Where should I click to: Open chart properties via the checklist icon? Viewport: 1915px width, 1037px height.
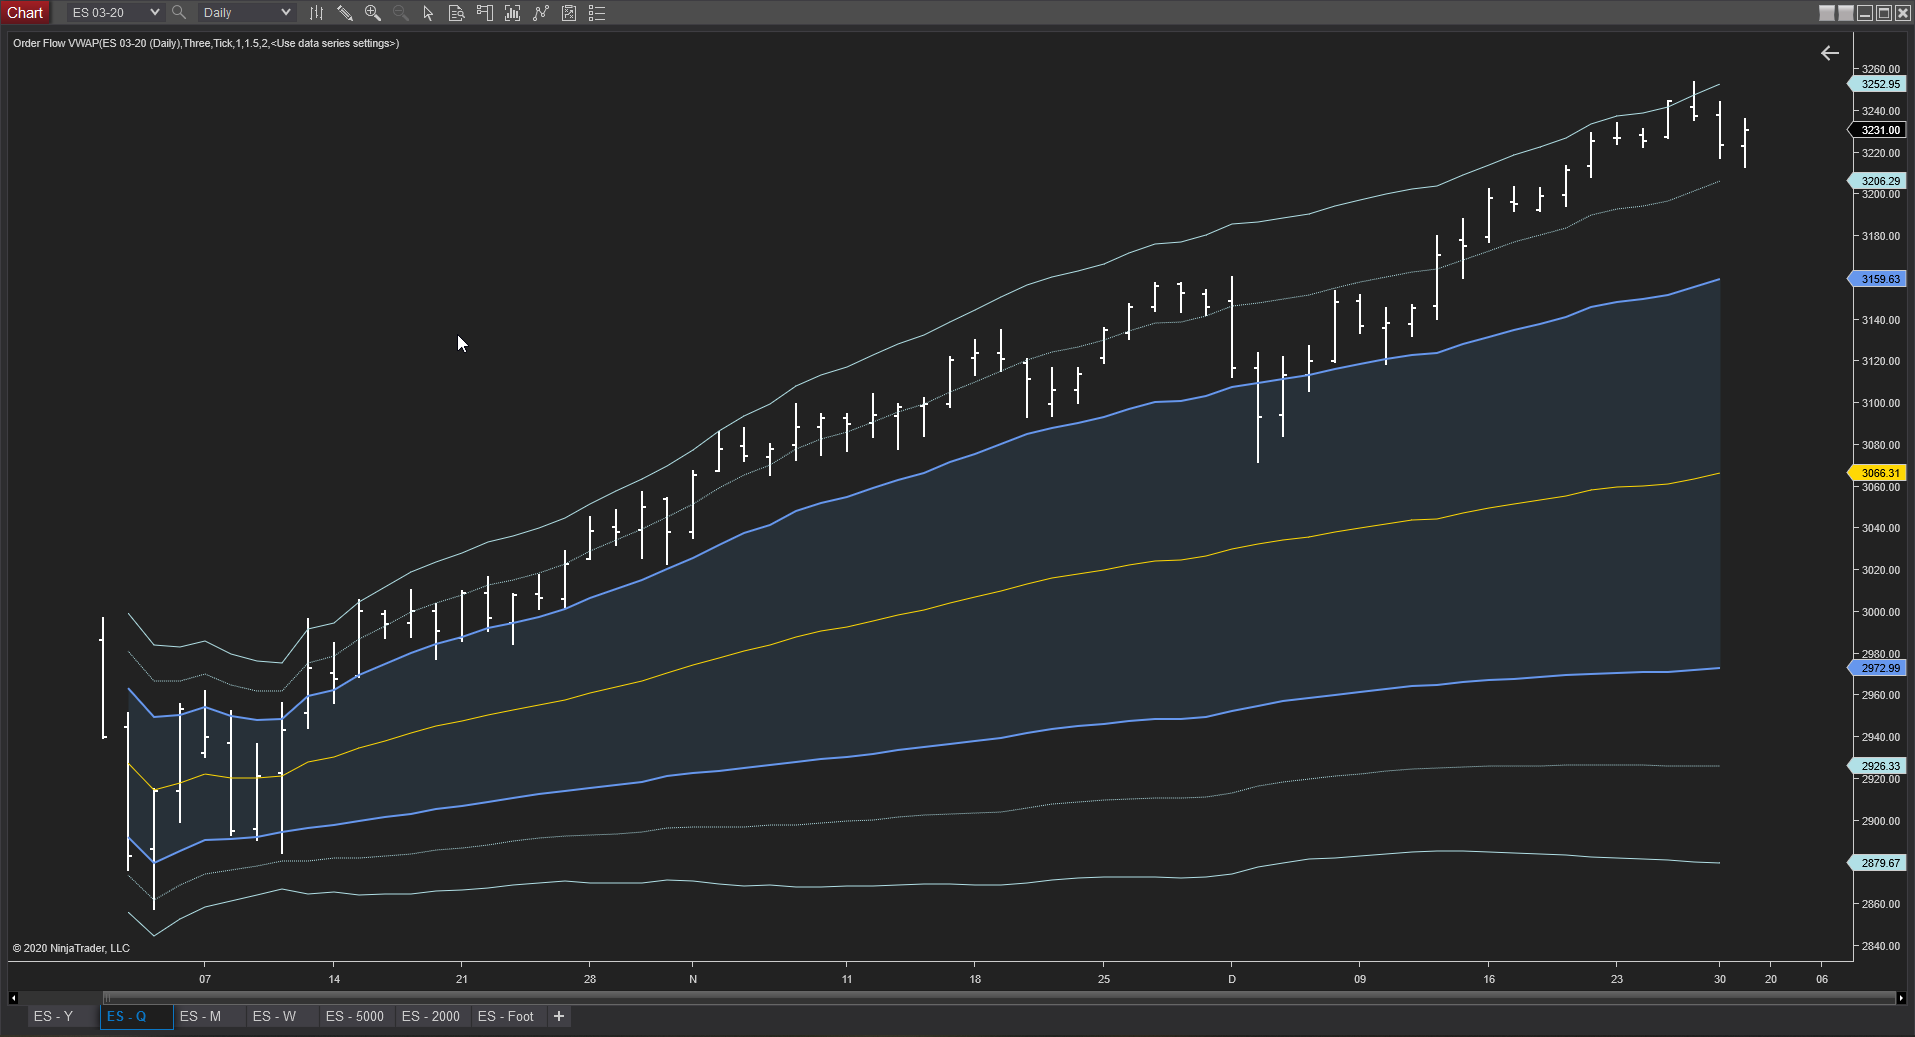point(597,12)
